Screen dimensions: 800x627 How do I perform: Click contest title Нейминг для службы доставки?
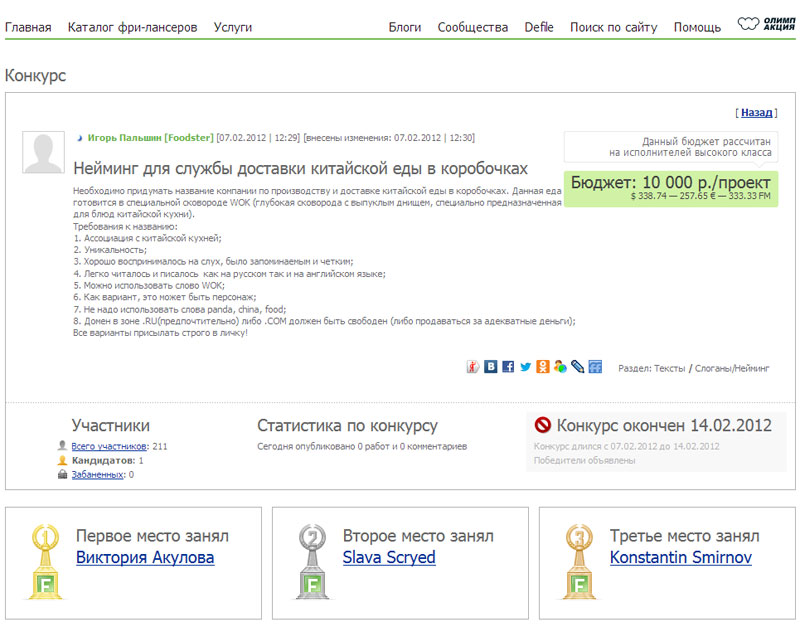301,168
